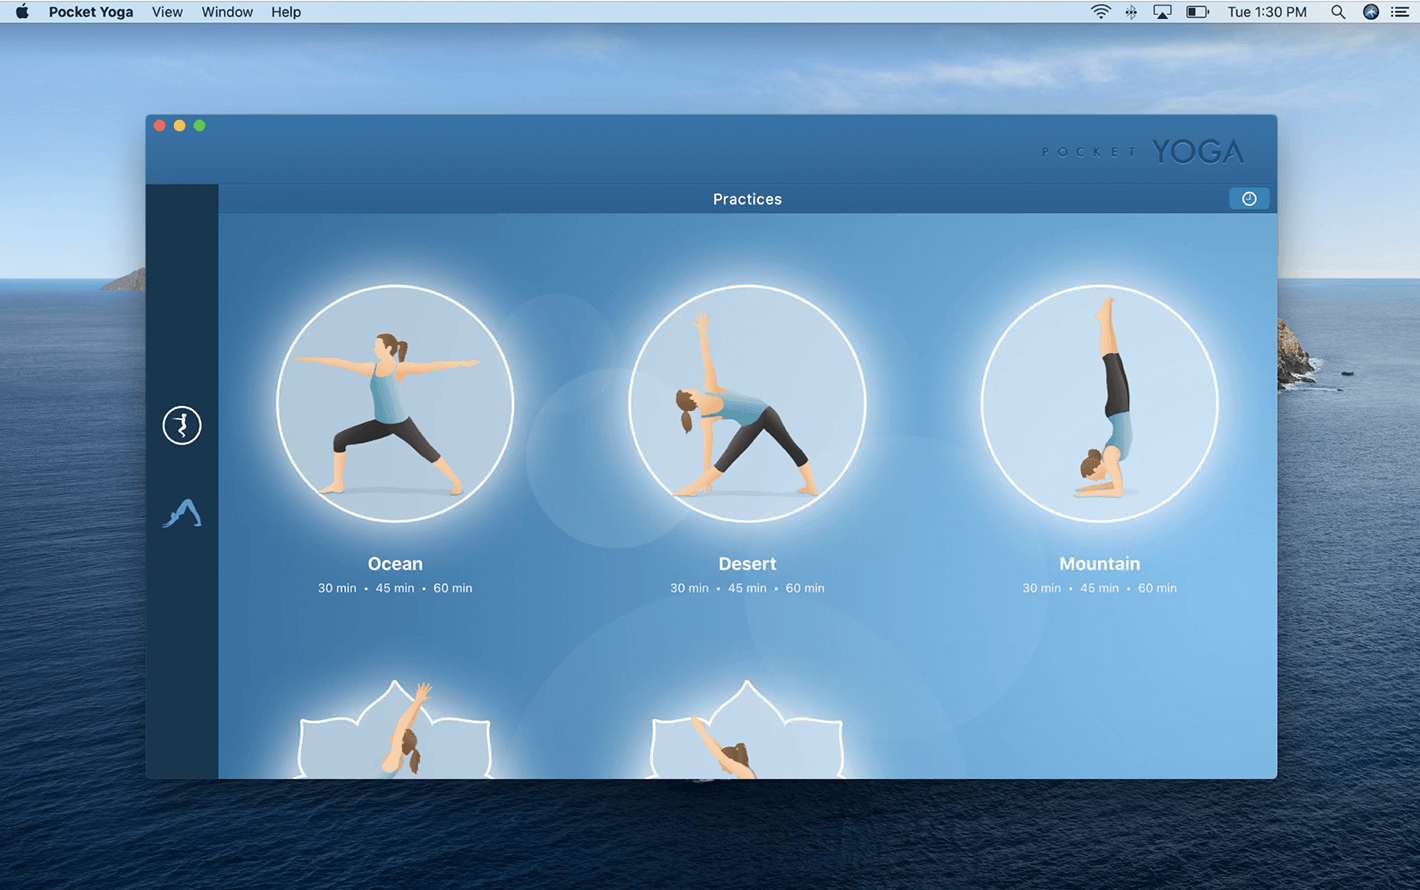Screen dimensions: 1420x890
Task: Open the lotus-framed practice thumbnail beneath Desert
Action: point(747,730)
